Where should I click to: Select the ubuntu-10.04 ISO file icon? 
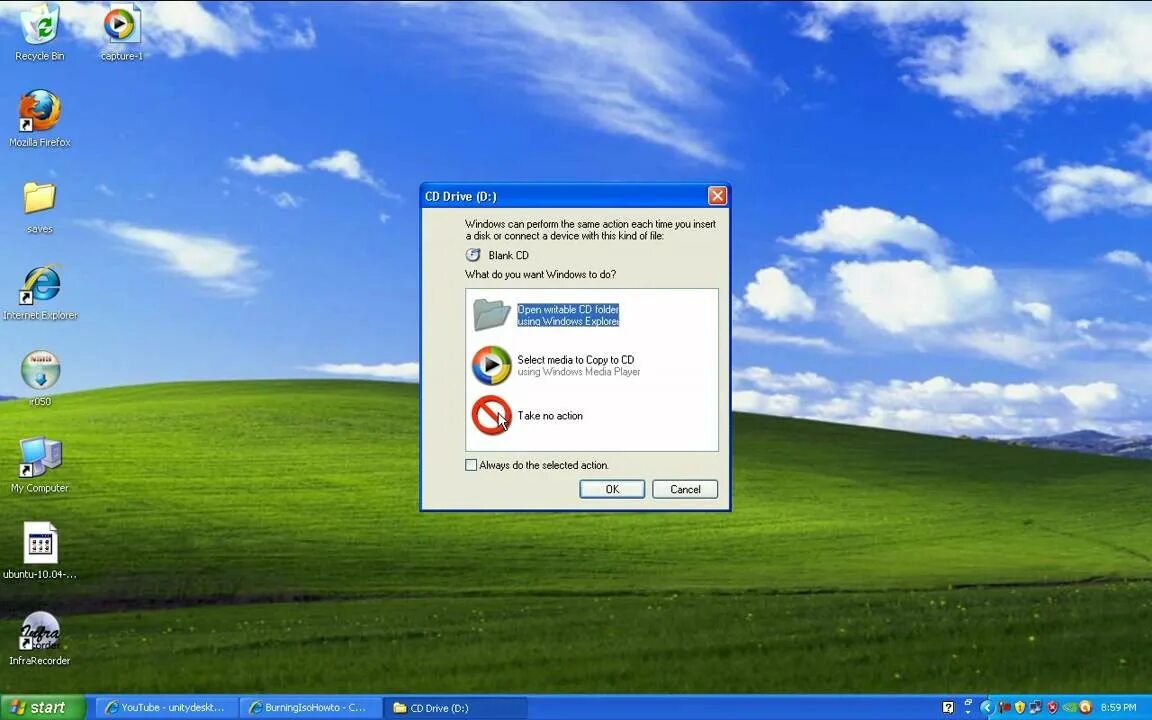click(x=40, y=551)
